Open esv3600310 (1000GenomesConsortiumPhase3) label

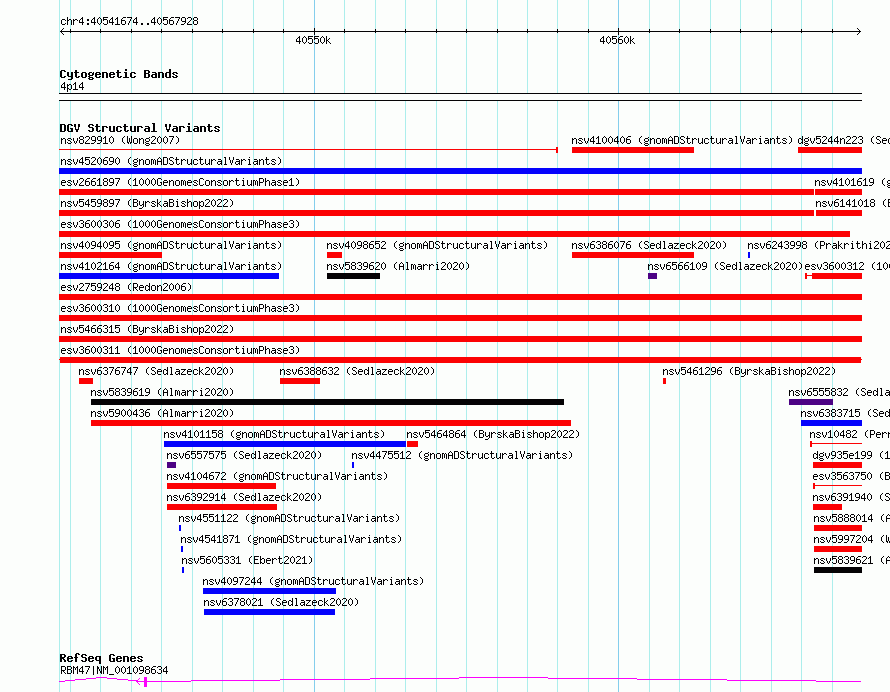pyautogui.click(x=180, y=308)
